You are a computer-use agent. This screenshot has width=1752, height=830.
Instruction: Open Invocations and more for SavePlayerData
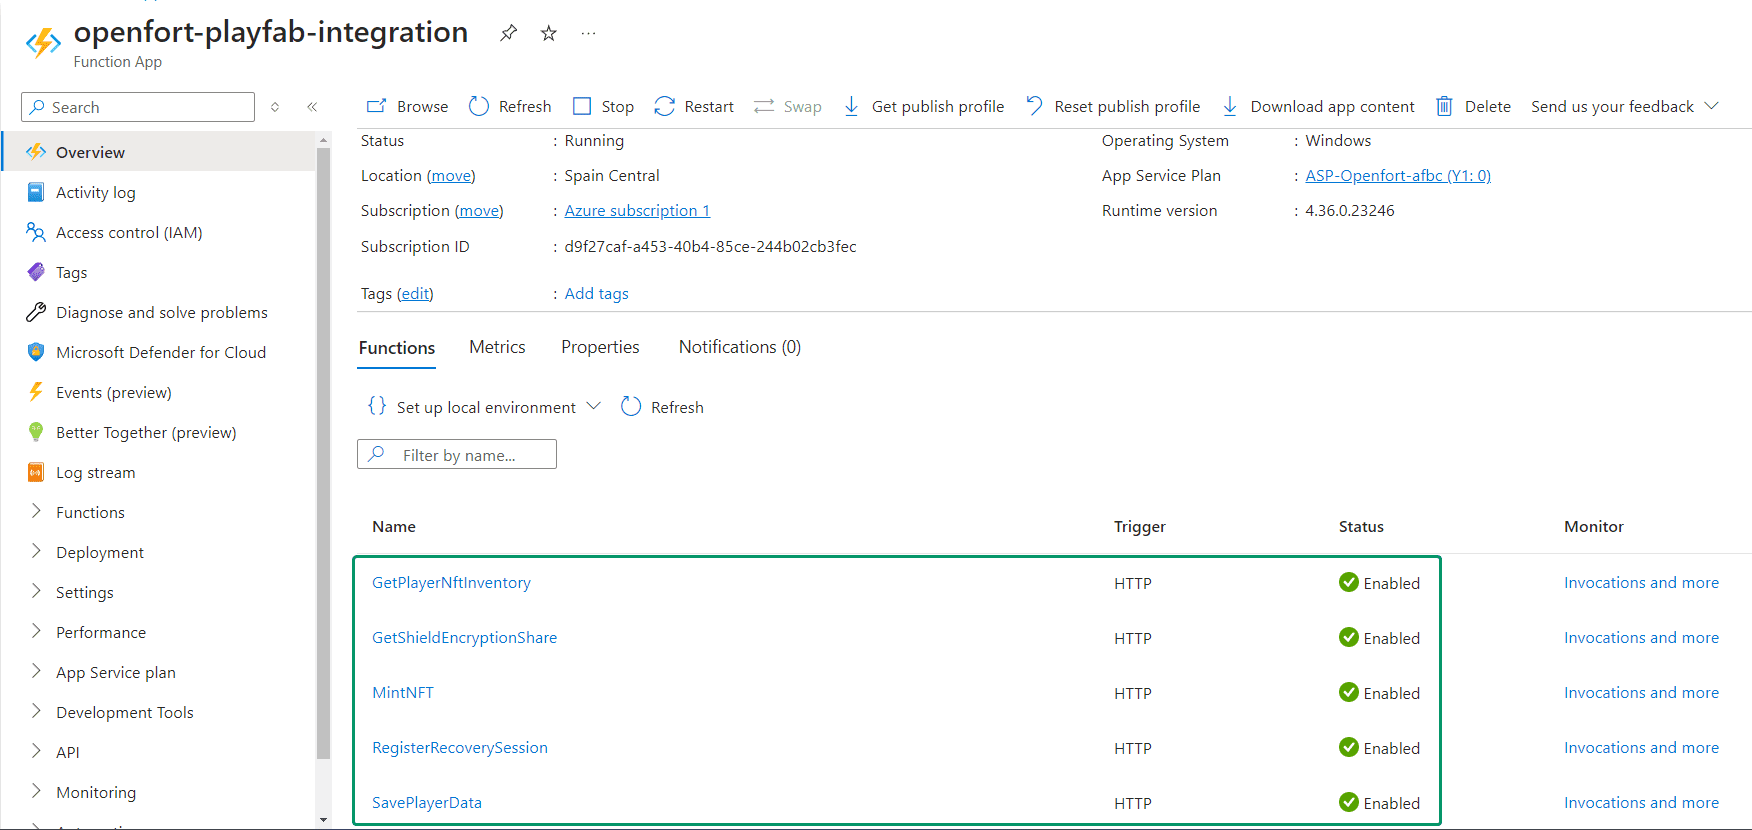(1641, 803)
